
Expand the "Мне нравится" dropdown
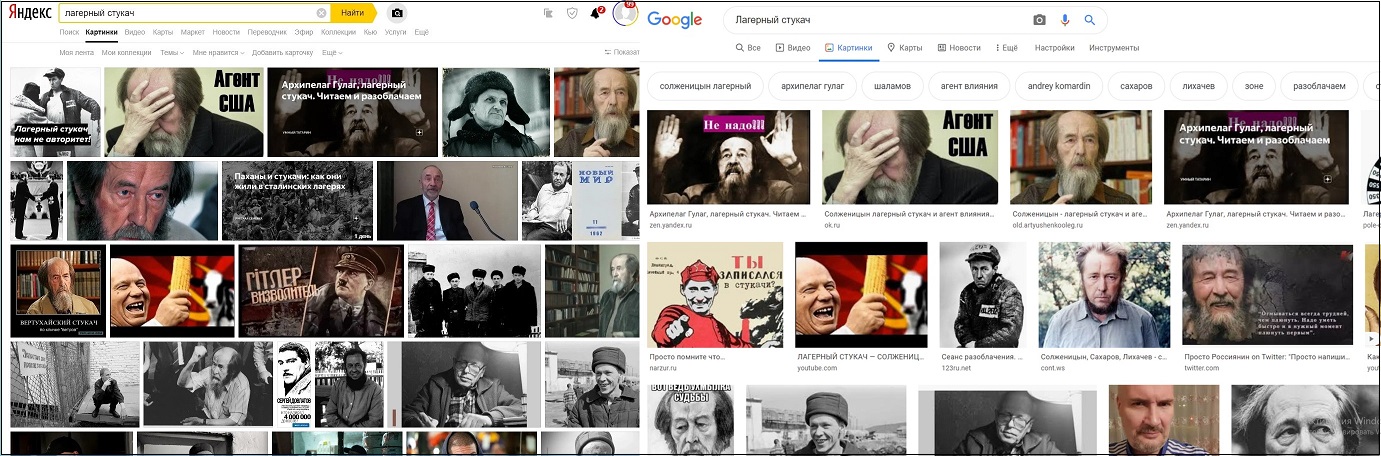tap(218, 52)
